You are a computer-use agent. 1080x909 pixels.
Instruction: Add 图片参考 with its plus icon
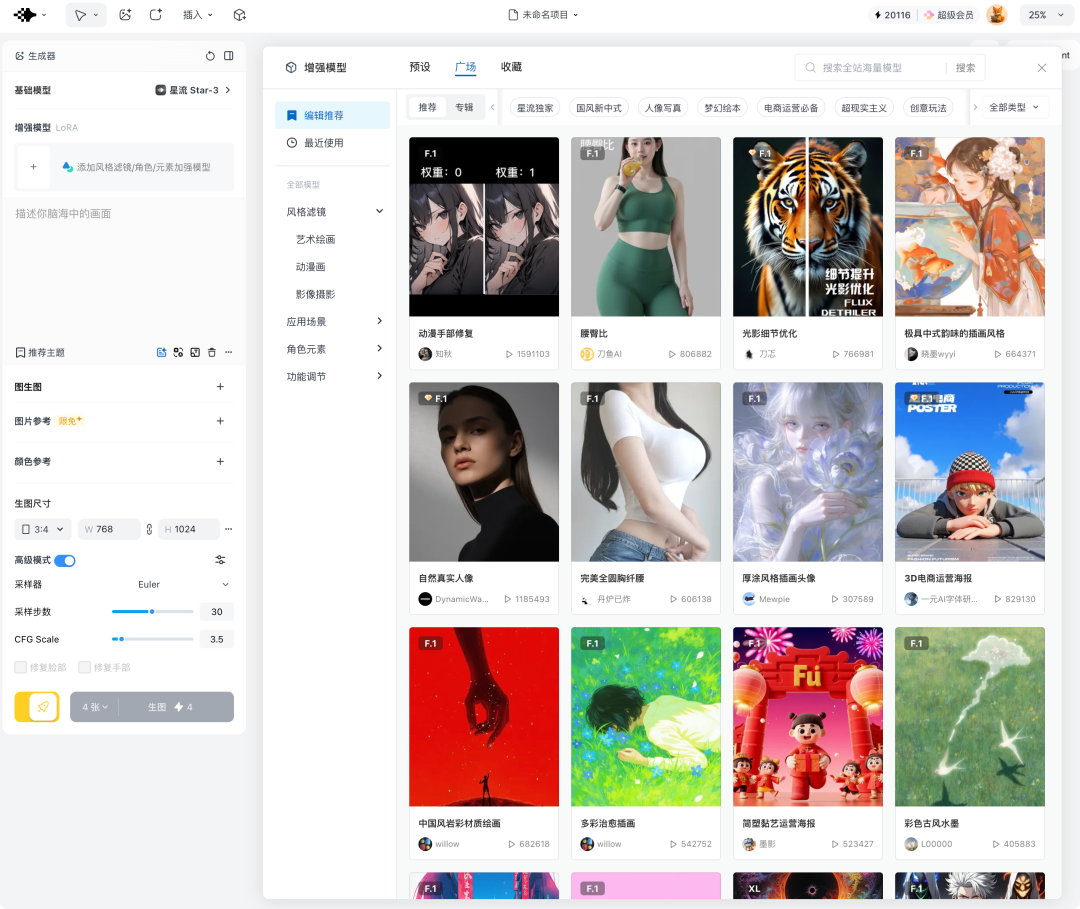[220, 421]
